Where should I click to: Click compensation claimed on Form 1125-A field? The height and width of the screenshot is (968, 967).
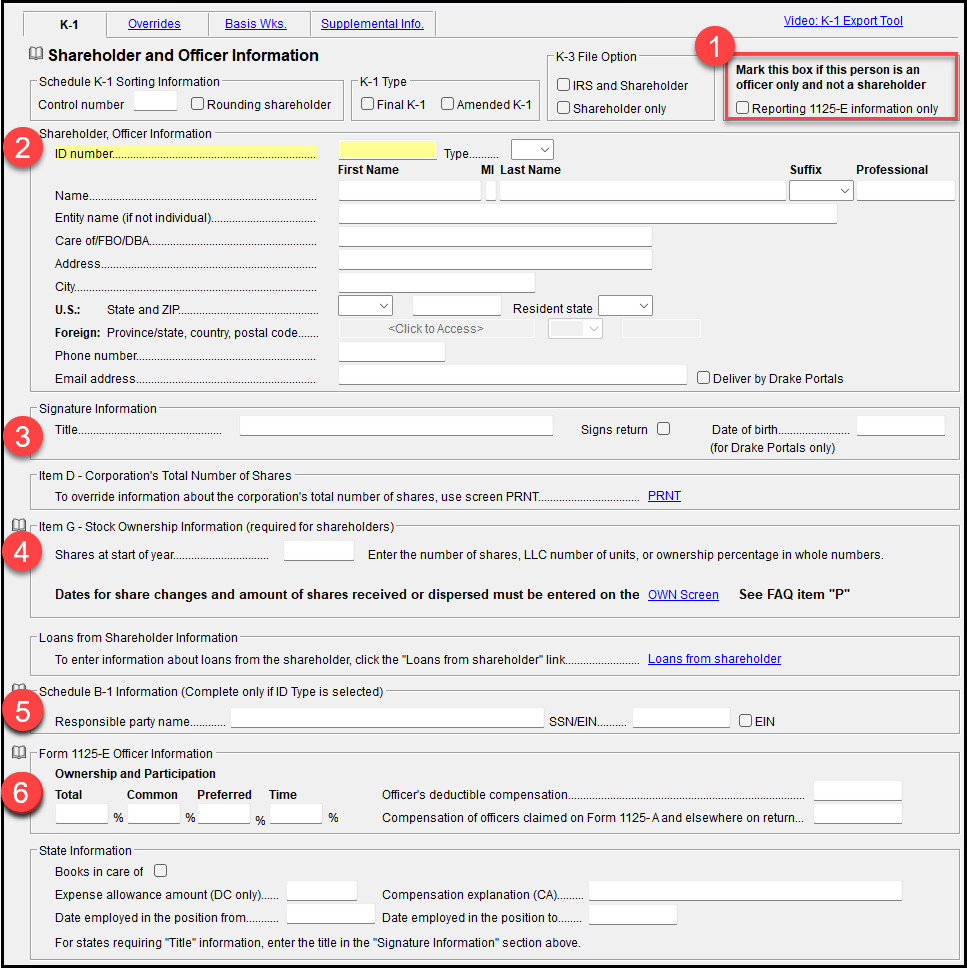858,814
